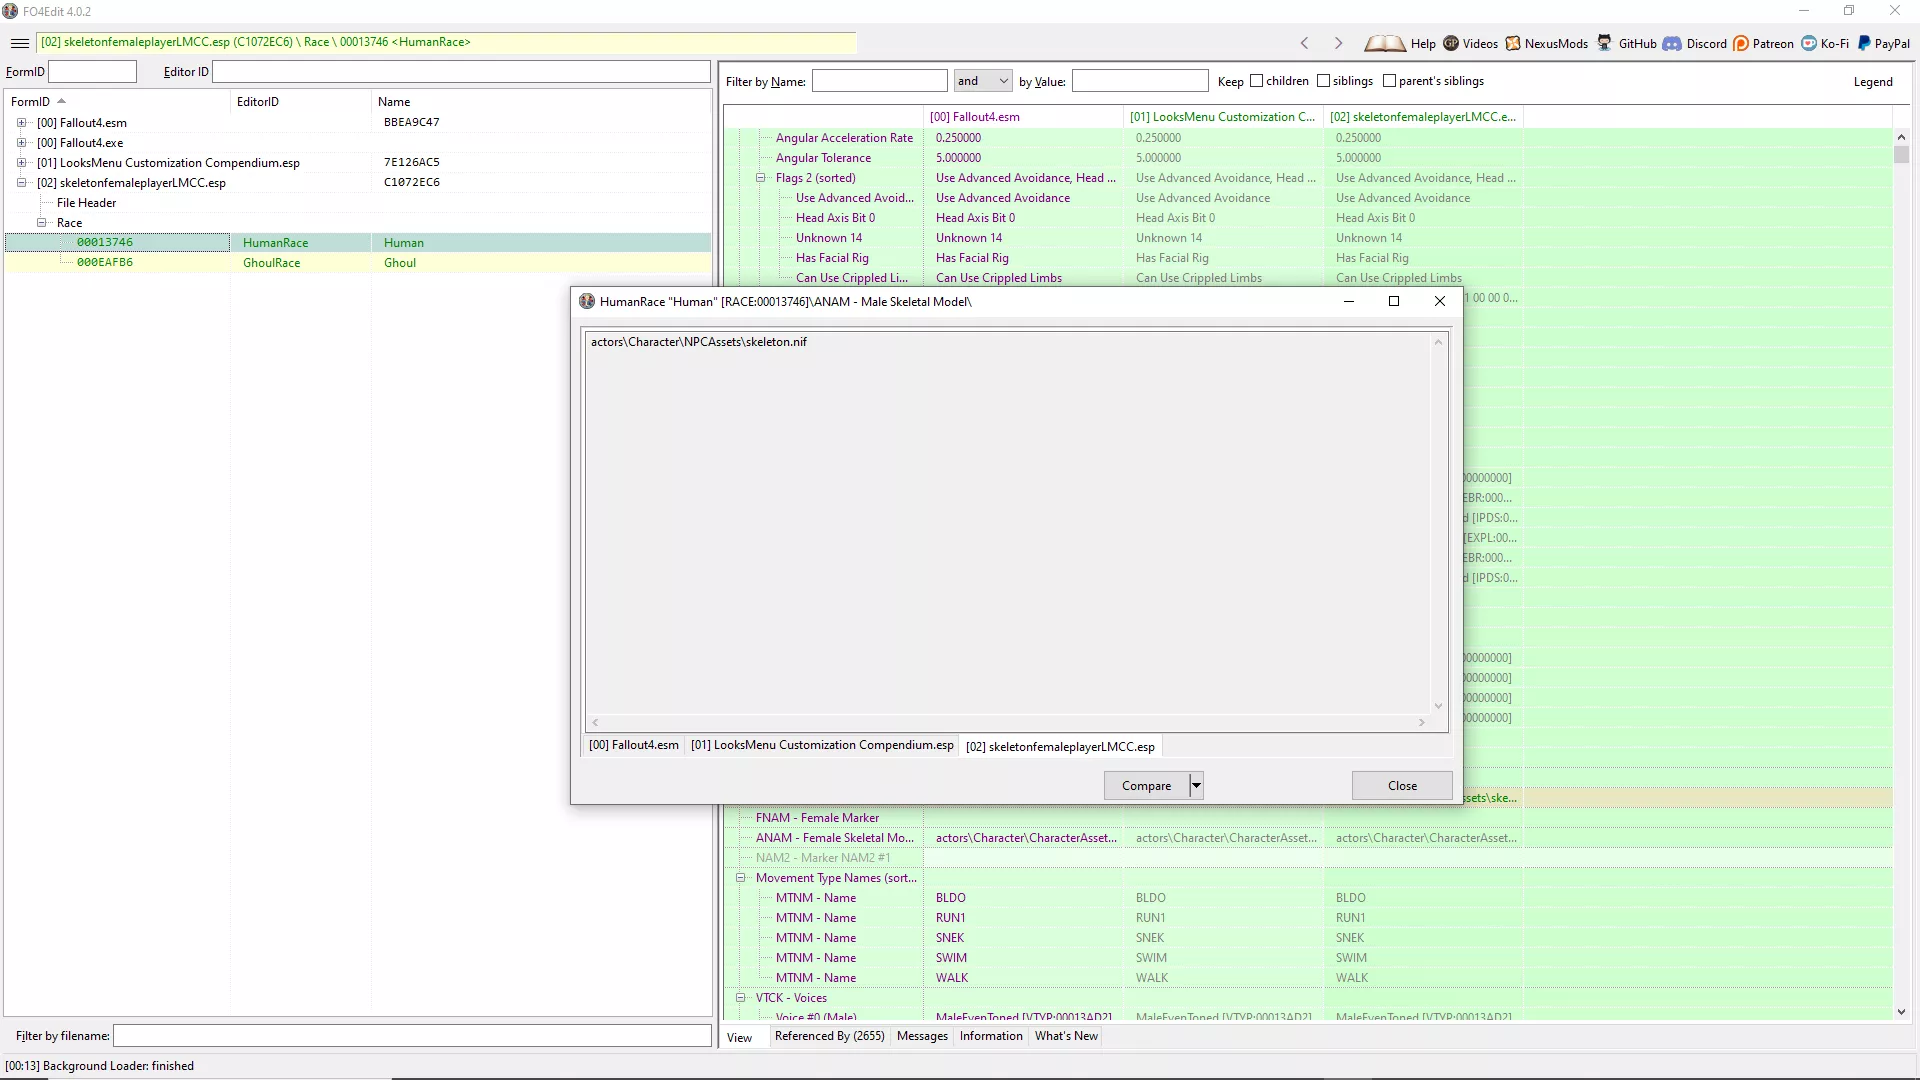Click the Ko-Fi icon
This screenshot has width=1920, height=1080.
(x=1809, y=43)
